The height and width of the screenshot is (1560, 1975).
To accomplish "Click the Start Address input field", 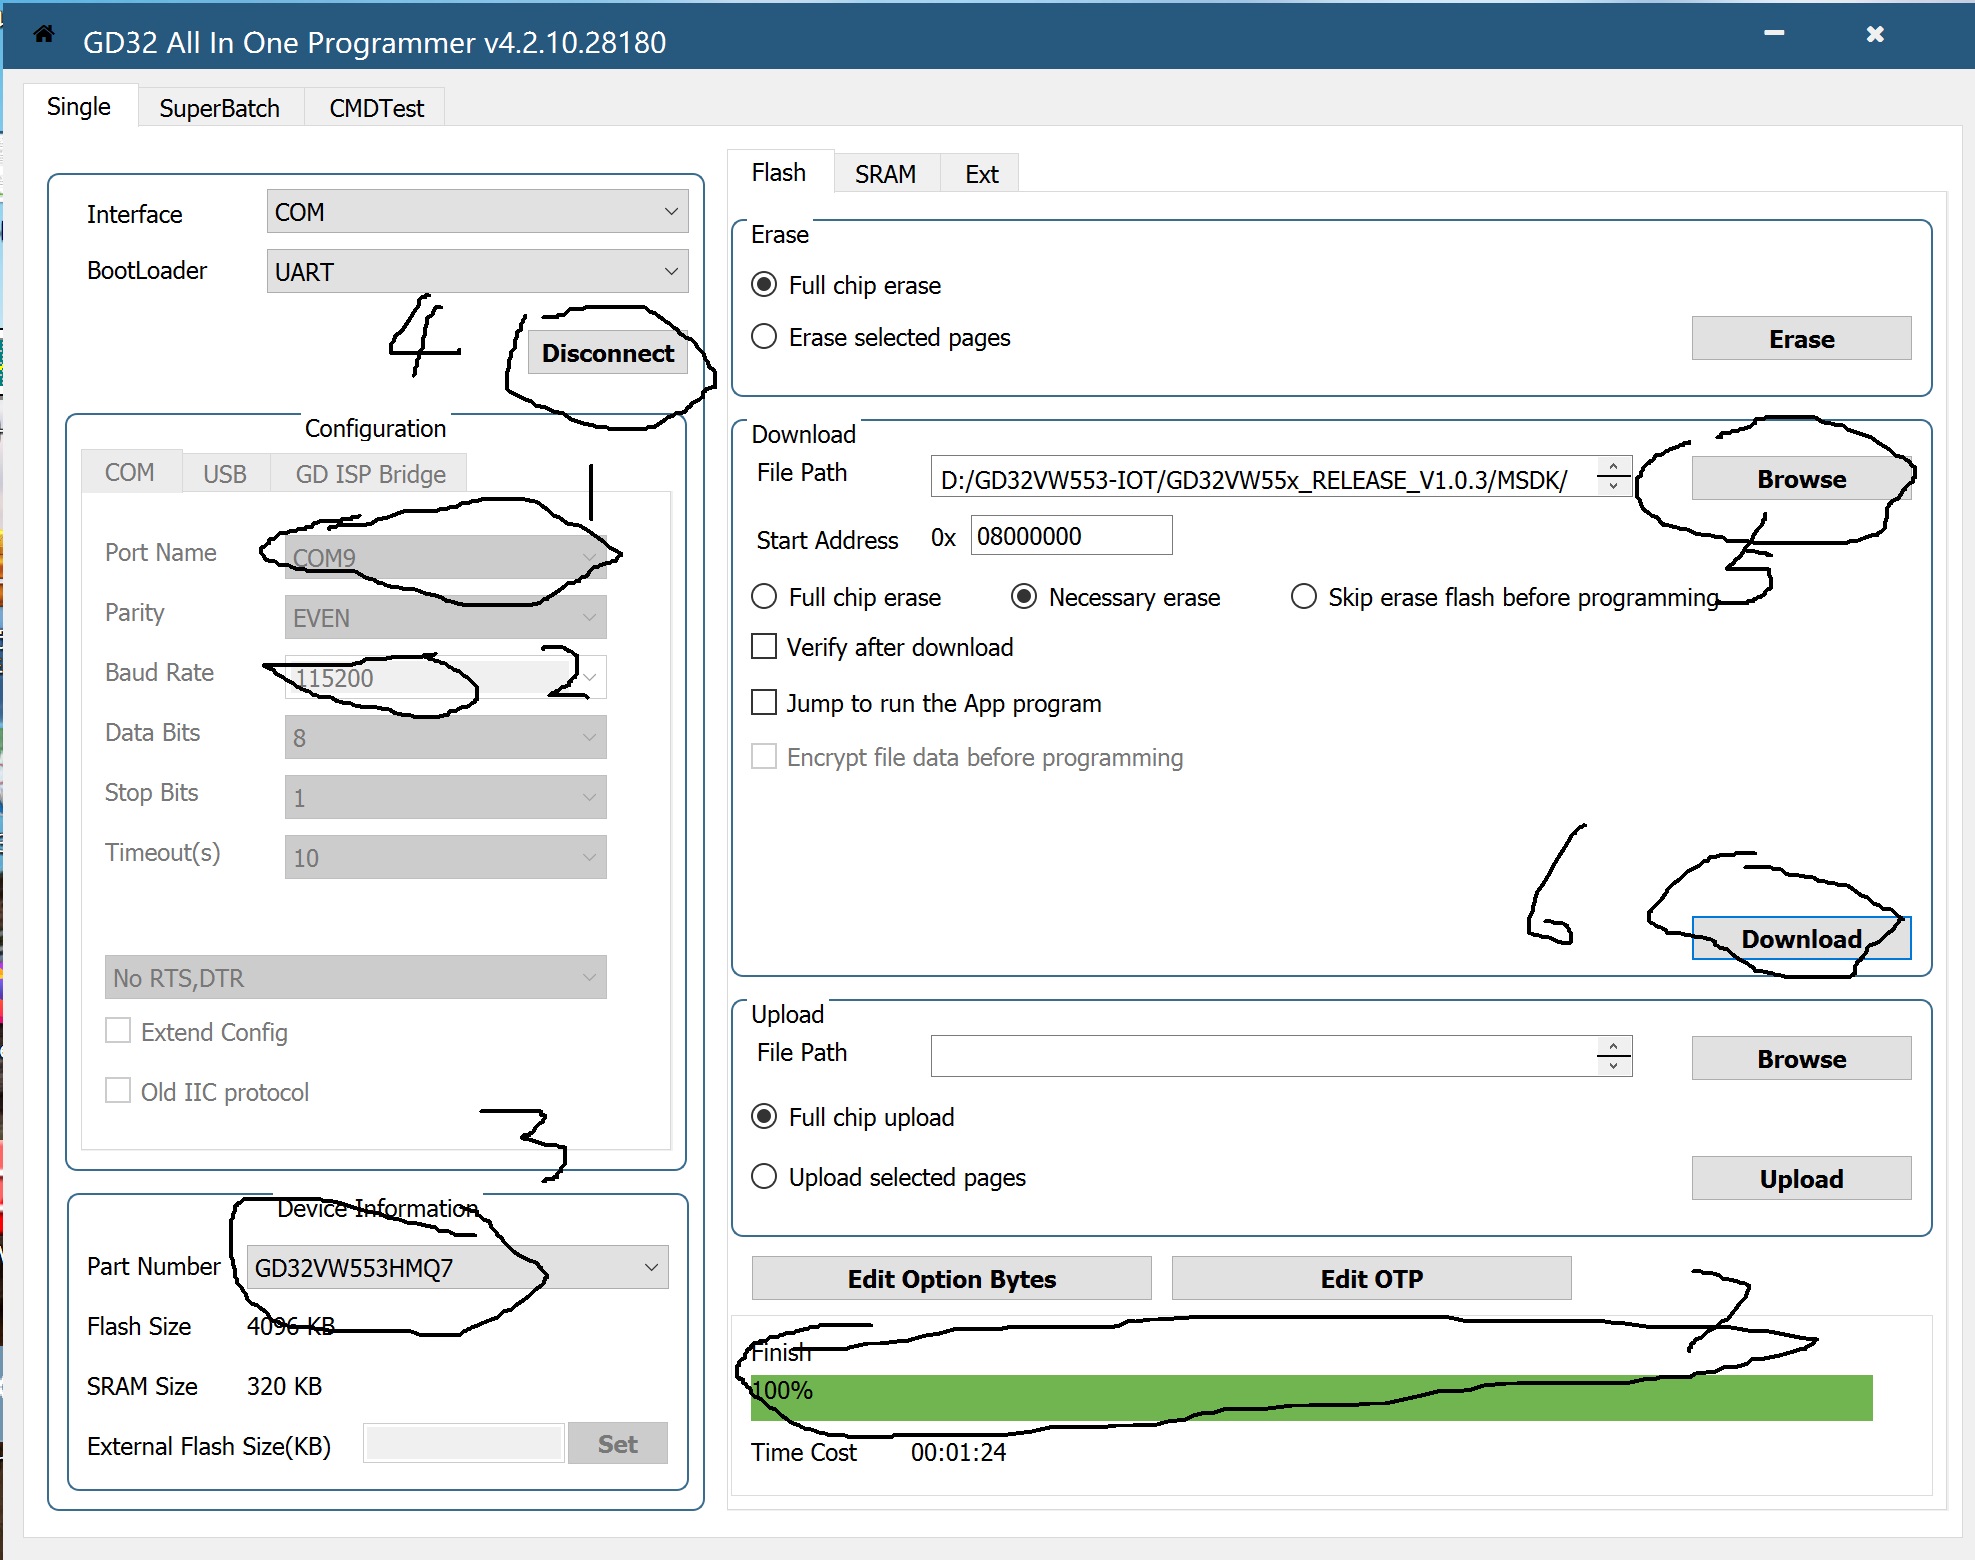I will tap(1070, 536).
